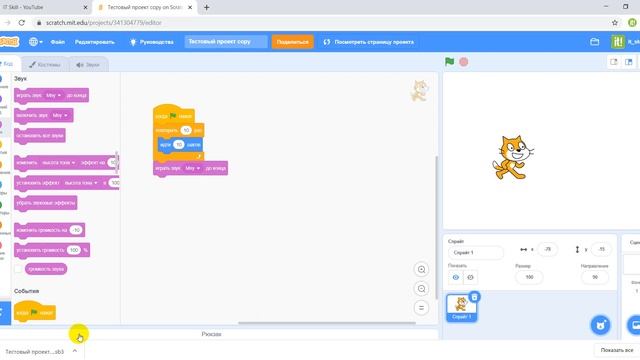This screenshot has height=360, width=640.
Task: Click the green flag to run project
Action: click(449, 62)
